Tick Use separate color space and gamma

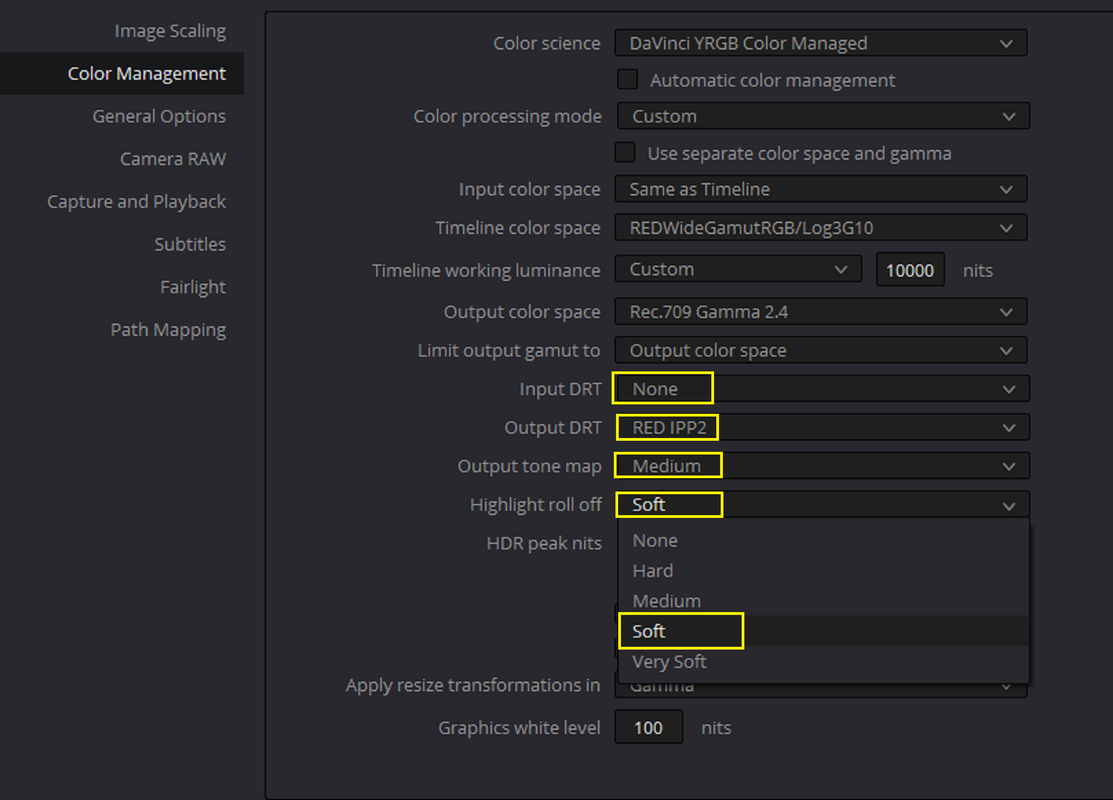(625, 153)
